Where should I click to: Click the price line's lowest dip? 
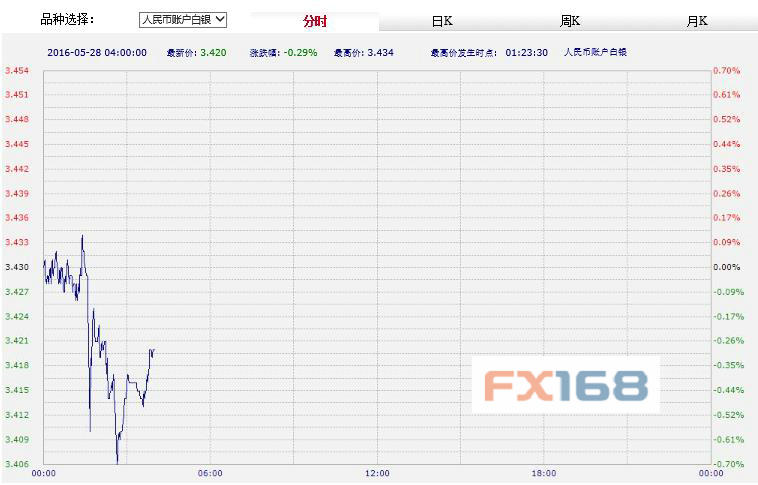(117, 462)
